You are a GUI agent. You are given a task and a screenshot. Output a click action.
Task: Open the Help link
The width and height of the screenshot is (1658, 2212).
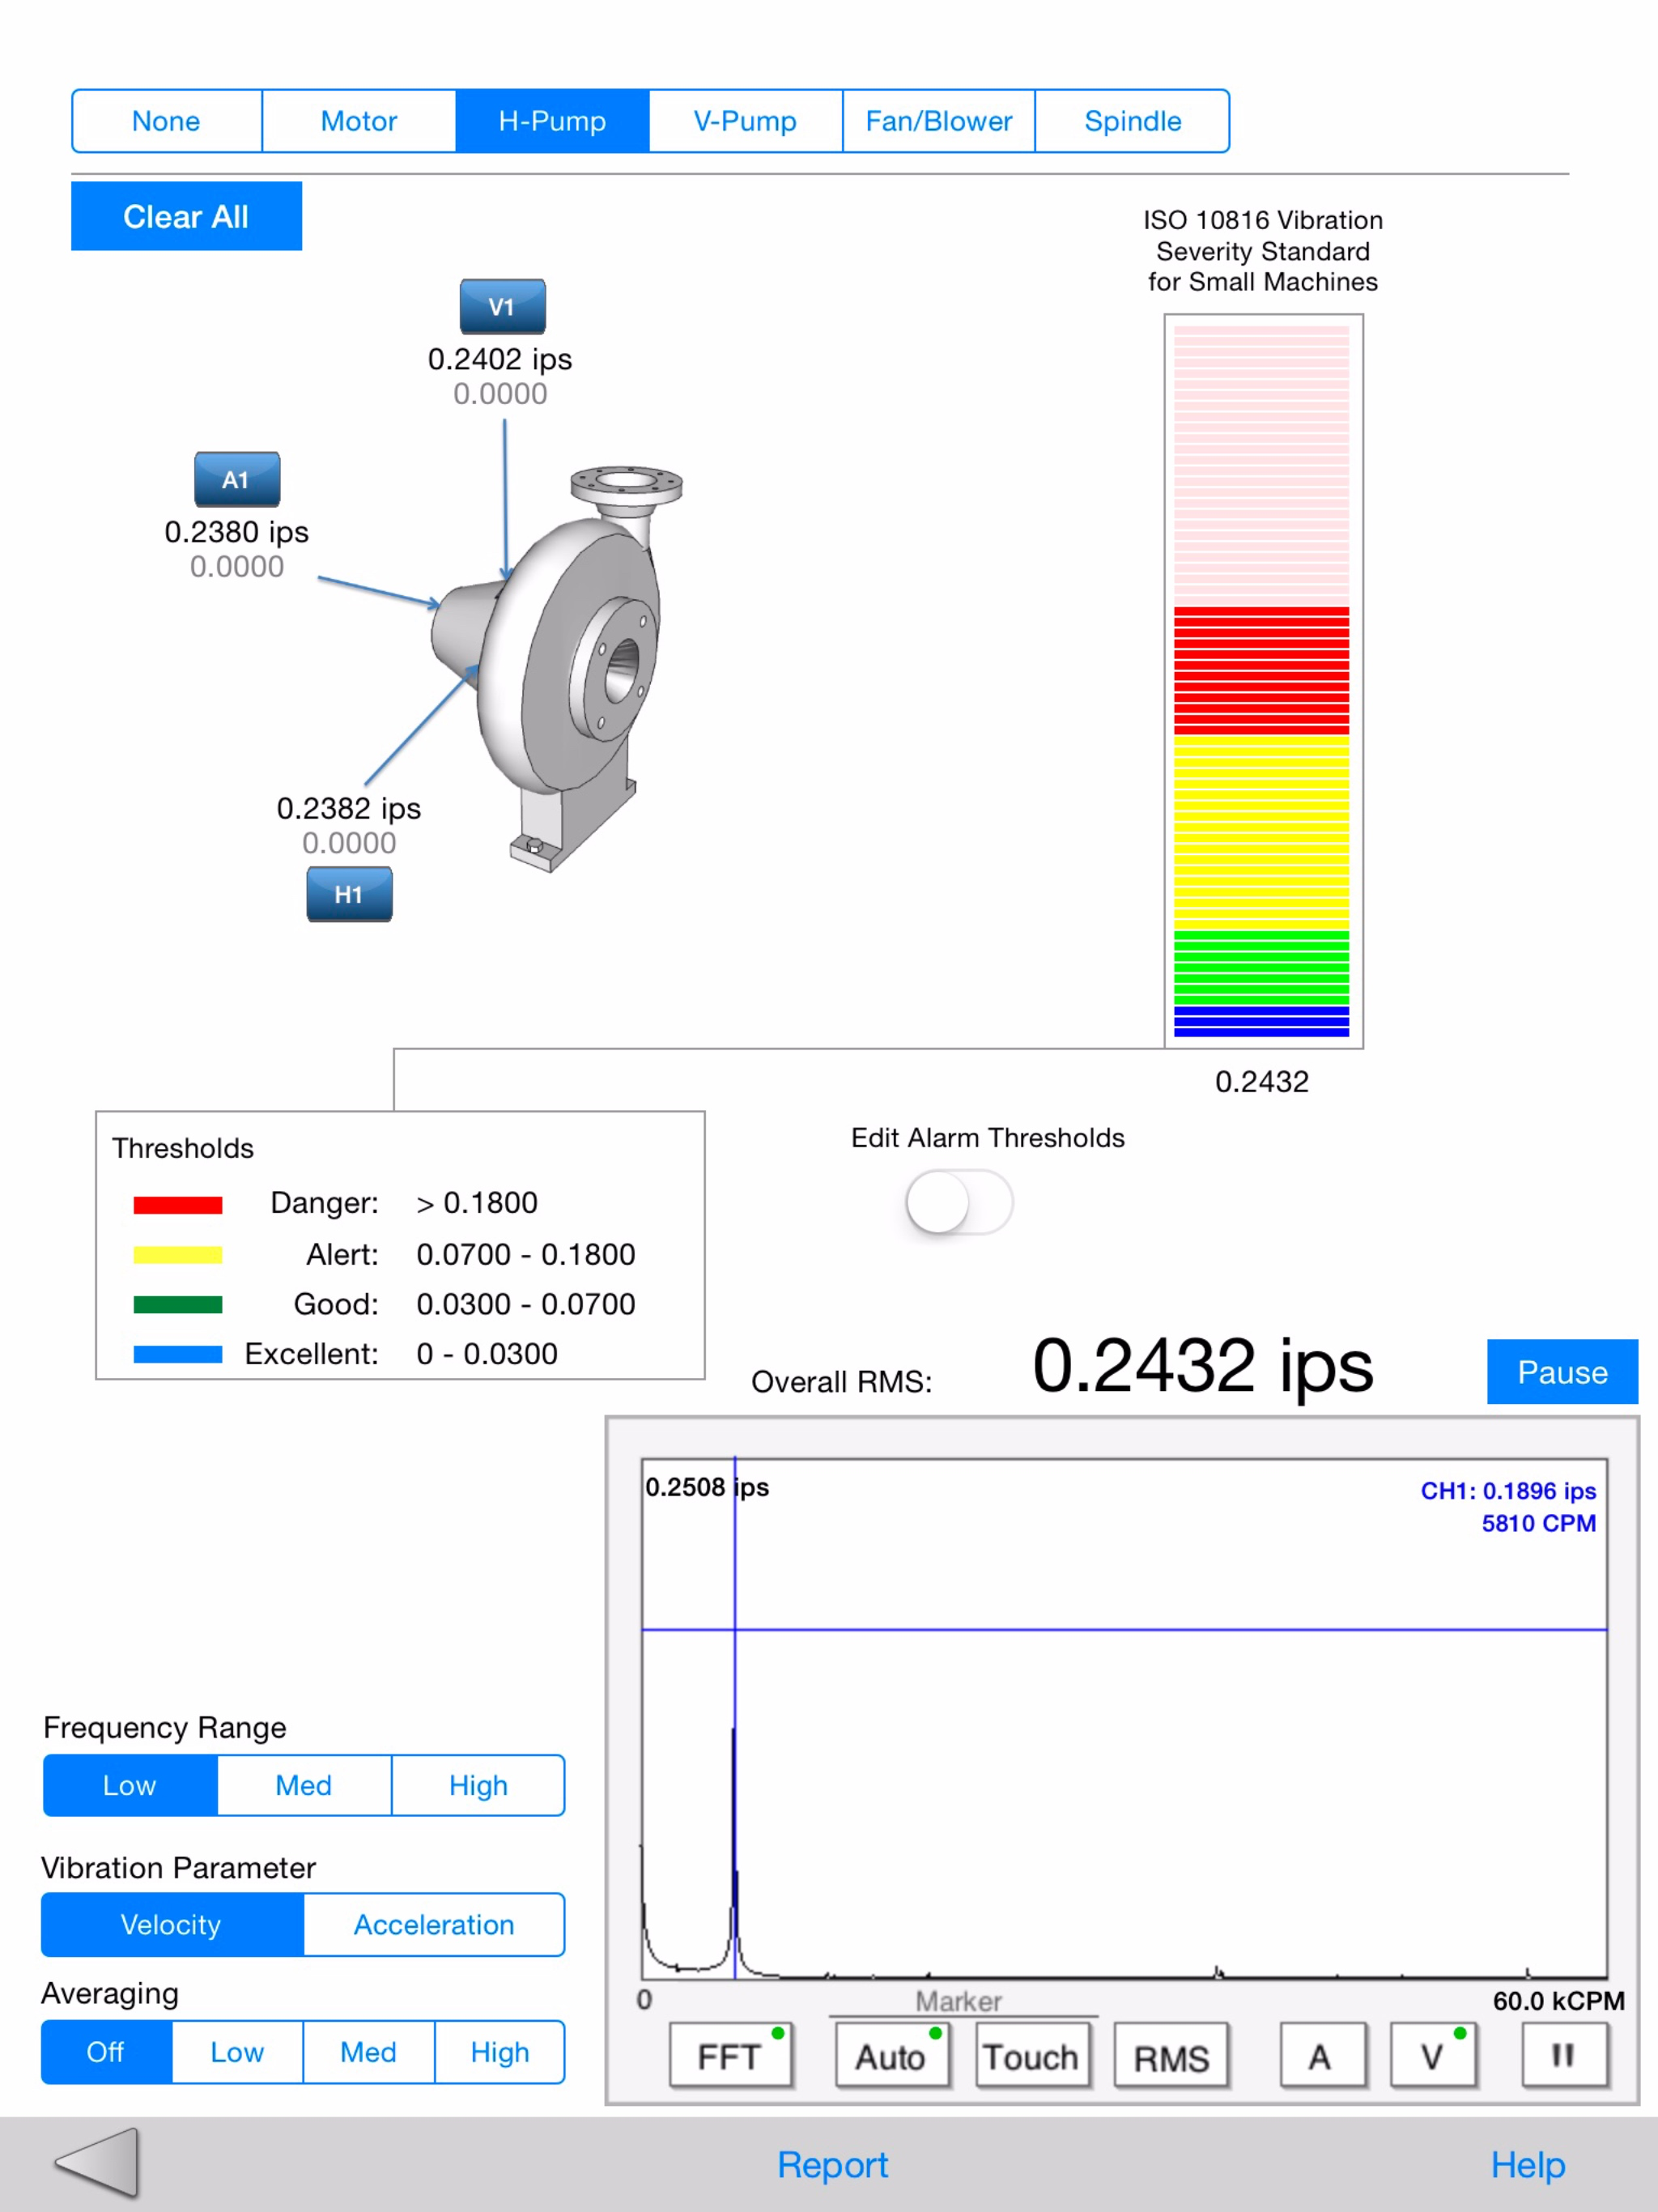pos(1528,2164)
